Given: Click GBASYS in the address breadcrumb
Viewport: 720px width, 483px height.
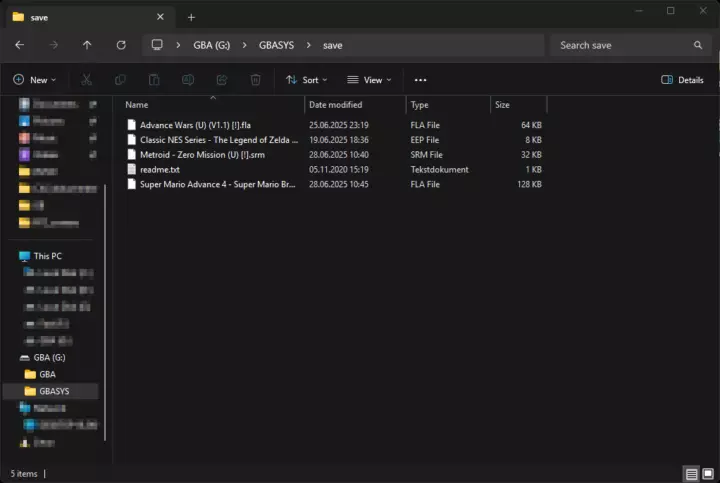Looking at the screenshot, I should point(276,45).
